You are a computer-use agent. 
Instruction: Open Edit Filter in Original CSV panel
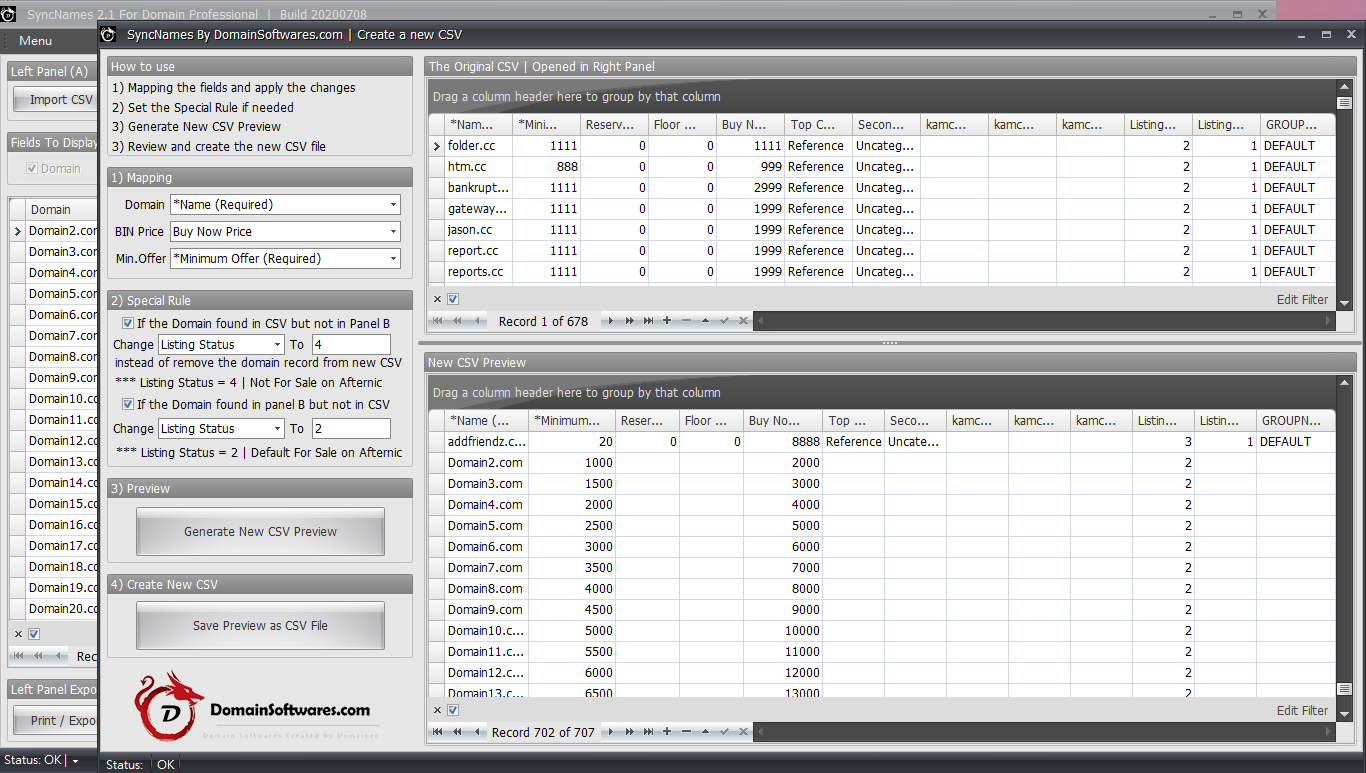(x=1302, y=299)
